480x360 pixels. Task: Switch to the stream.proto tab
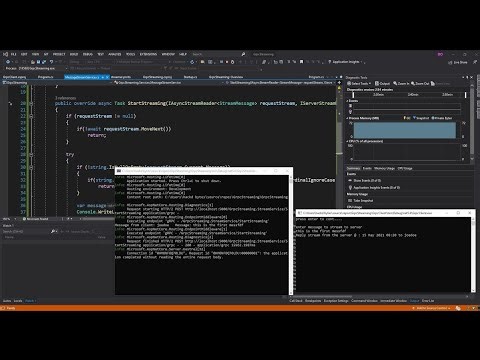click(x=121, y=77)
